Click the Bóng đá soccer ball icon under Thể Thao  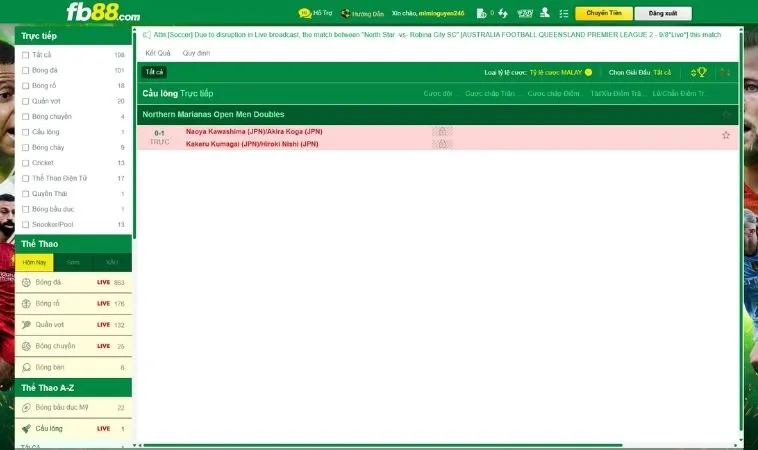[x=26, y=283]
